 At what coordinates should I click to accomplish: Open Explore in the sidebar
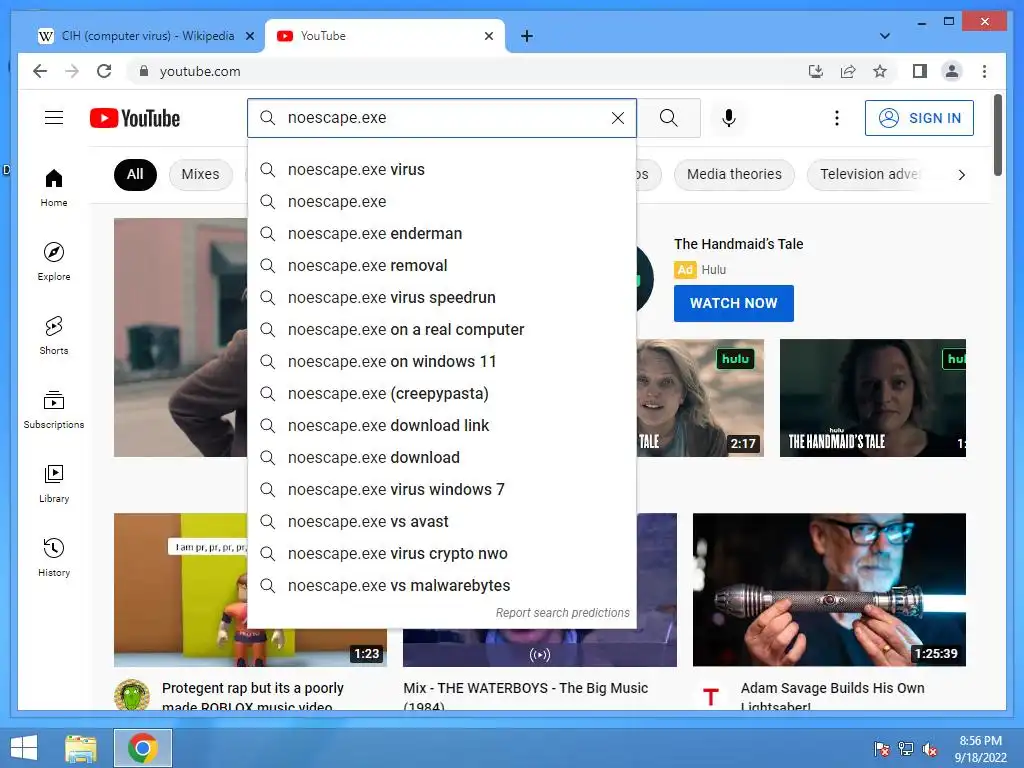coord(54,262)
